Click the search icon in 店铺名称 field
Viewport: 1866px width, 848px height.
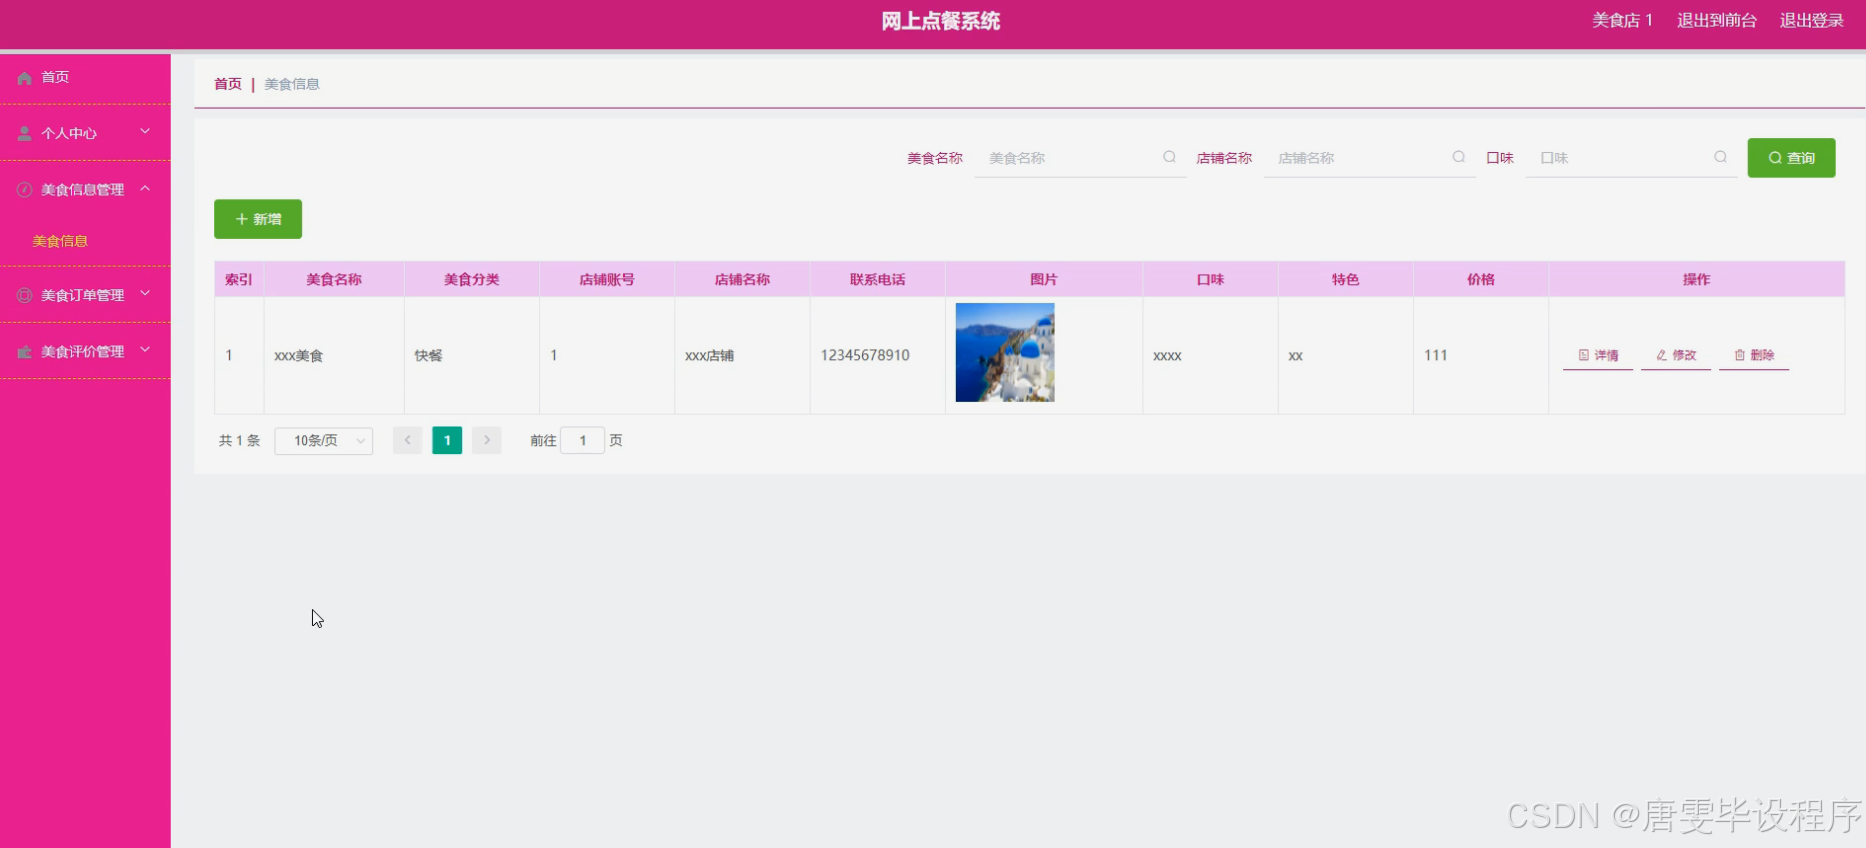tap(1459, 157)
